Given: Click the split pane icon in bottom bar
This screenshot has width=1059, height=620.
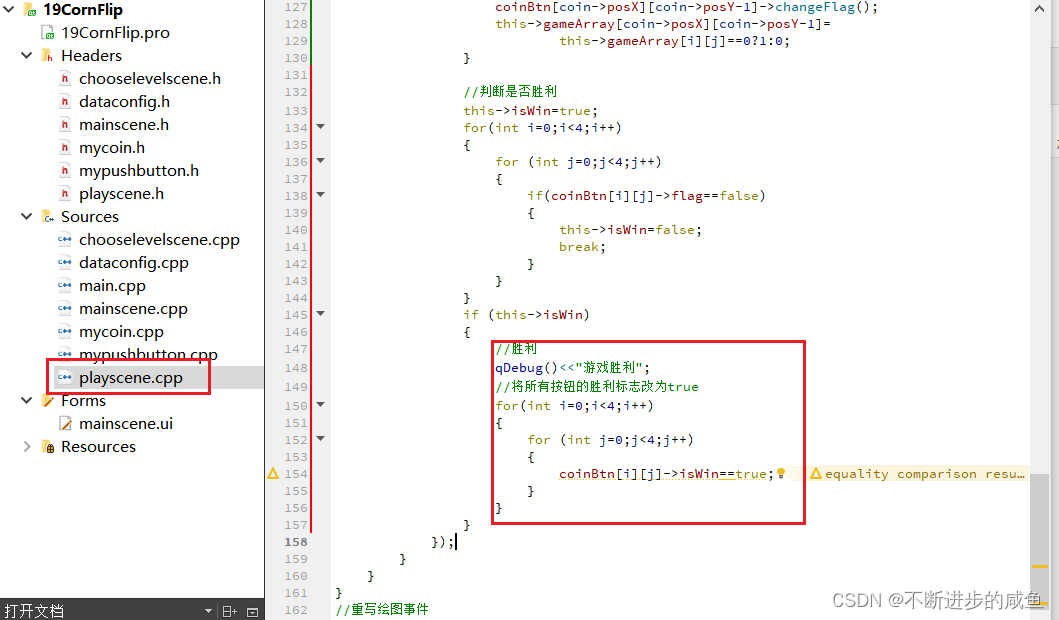Looking at the screenshot, I should (230, 611).
